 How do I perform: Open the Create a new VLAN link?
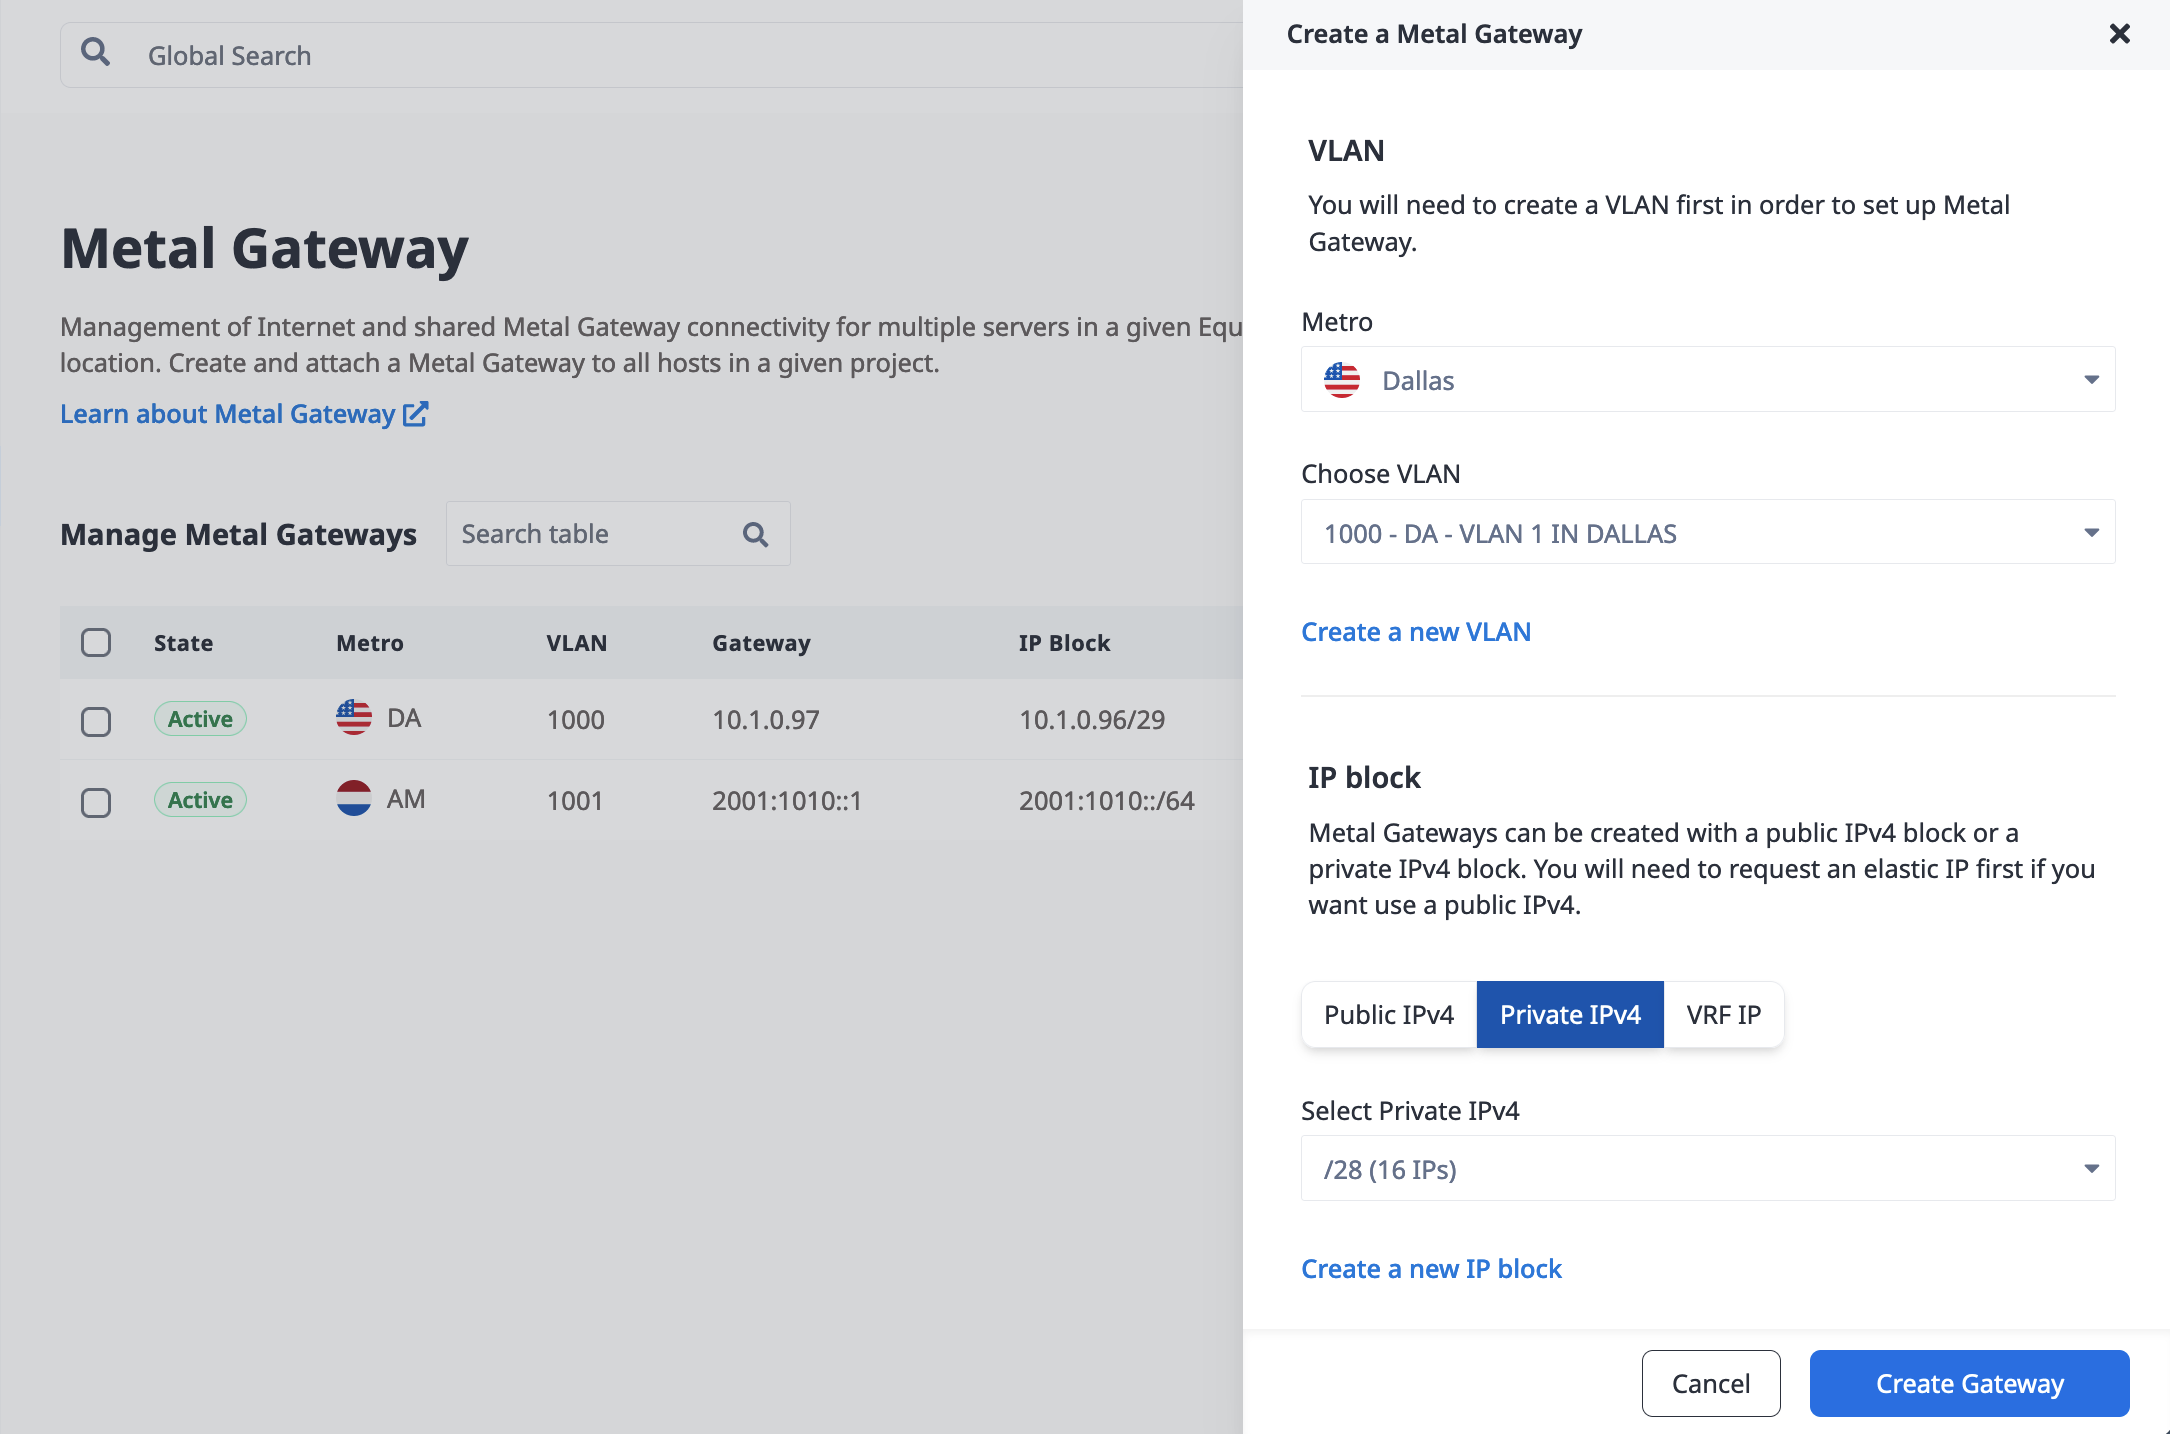click(1416, 632)
